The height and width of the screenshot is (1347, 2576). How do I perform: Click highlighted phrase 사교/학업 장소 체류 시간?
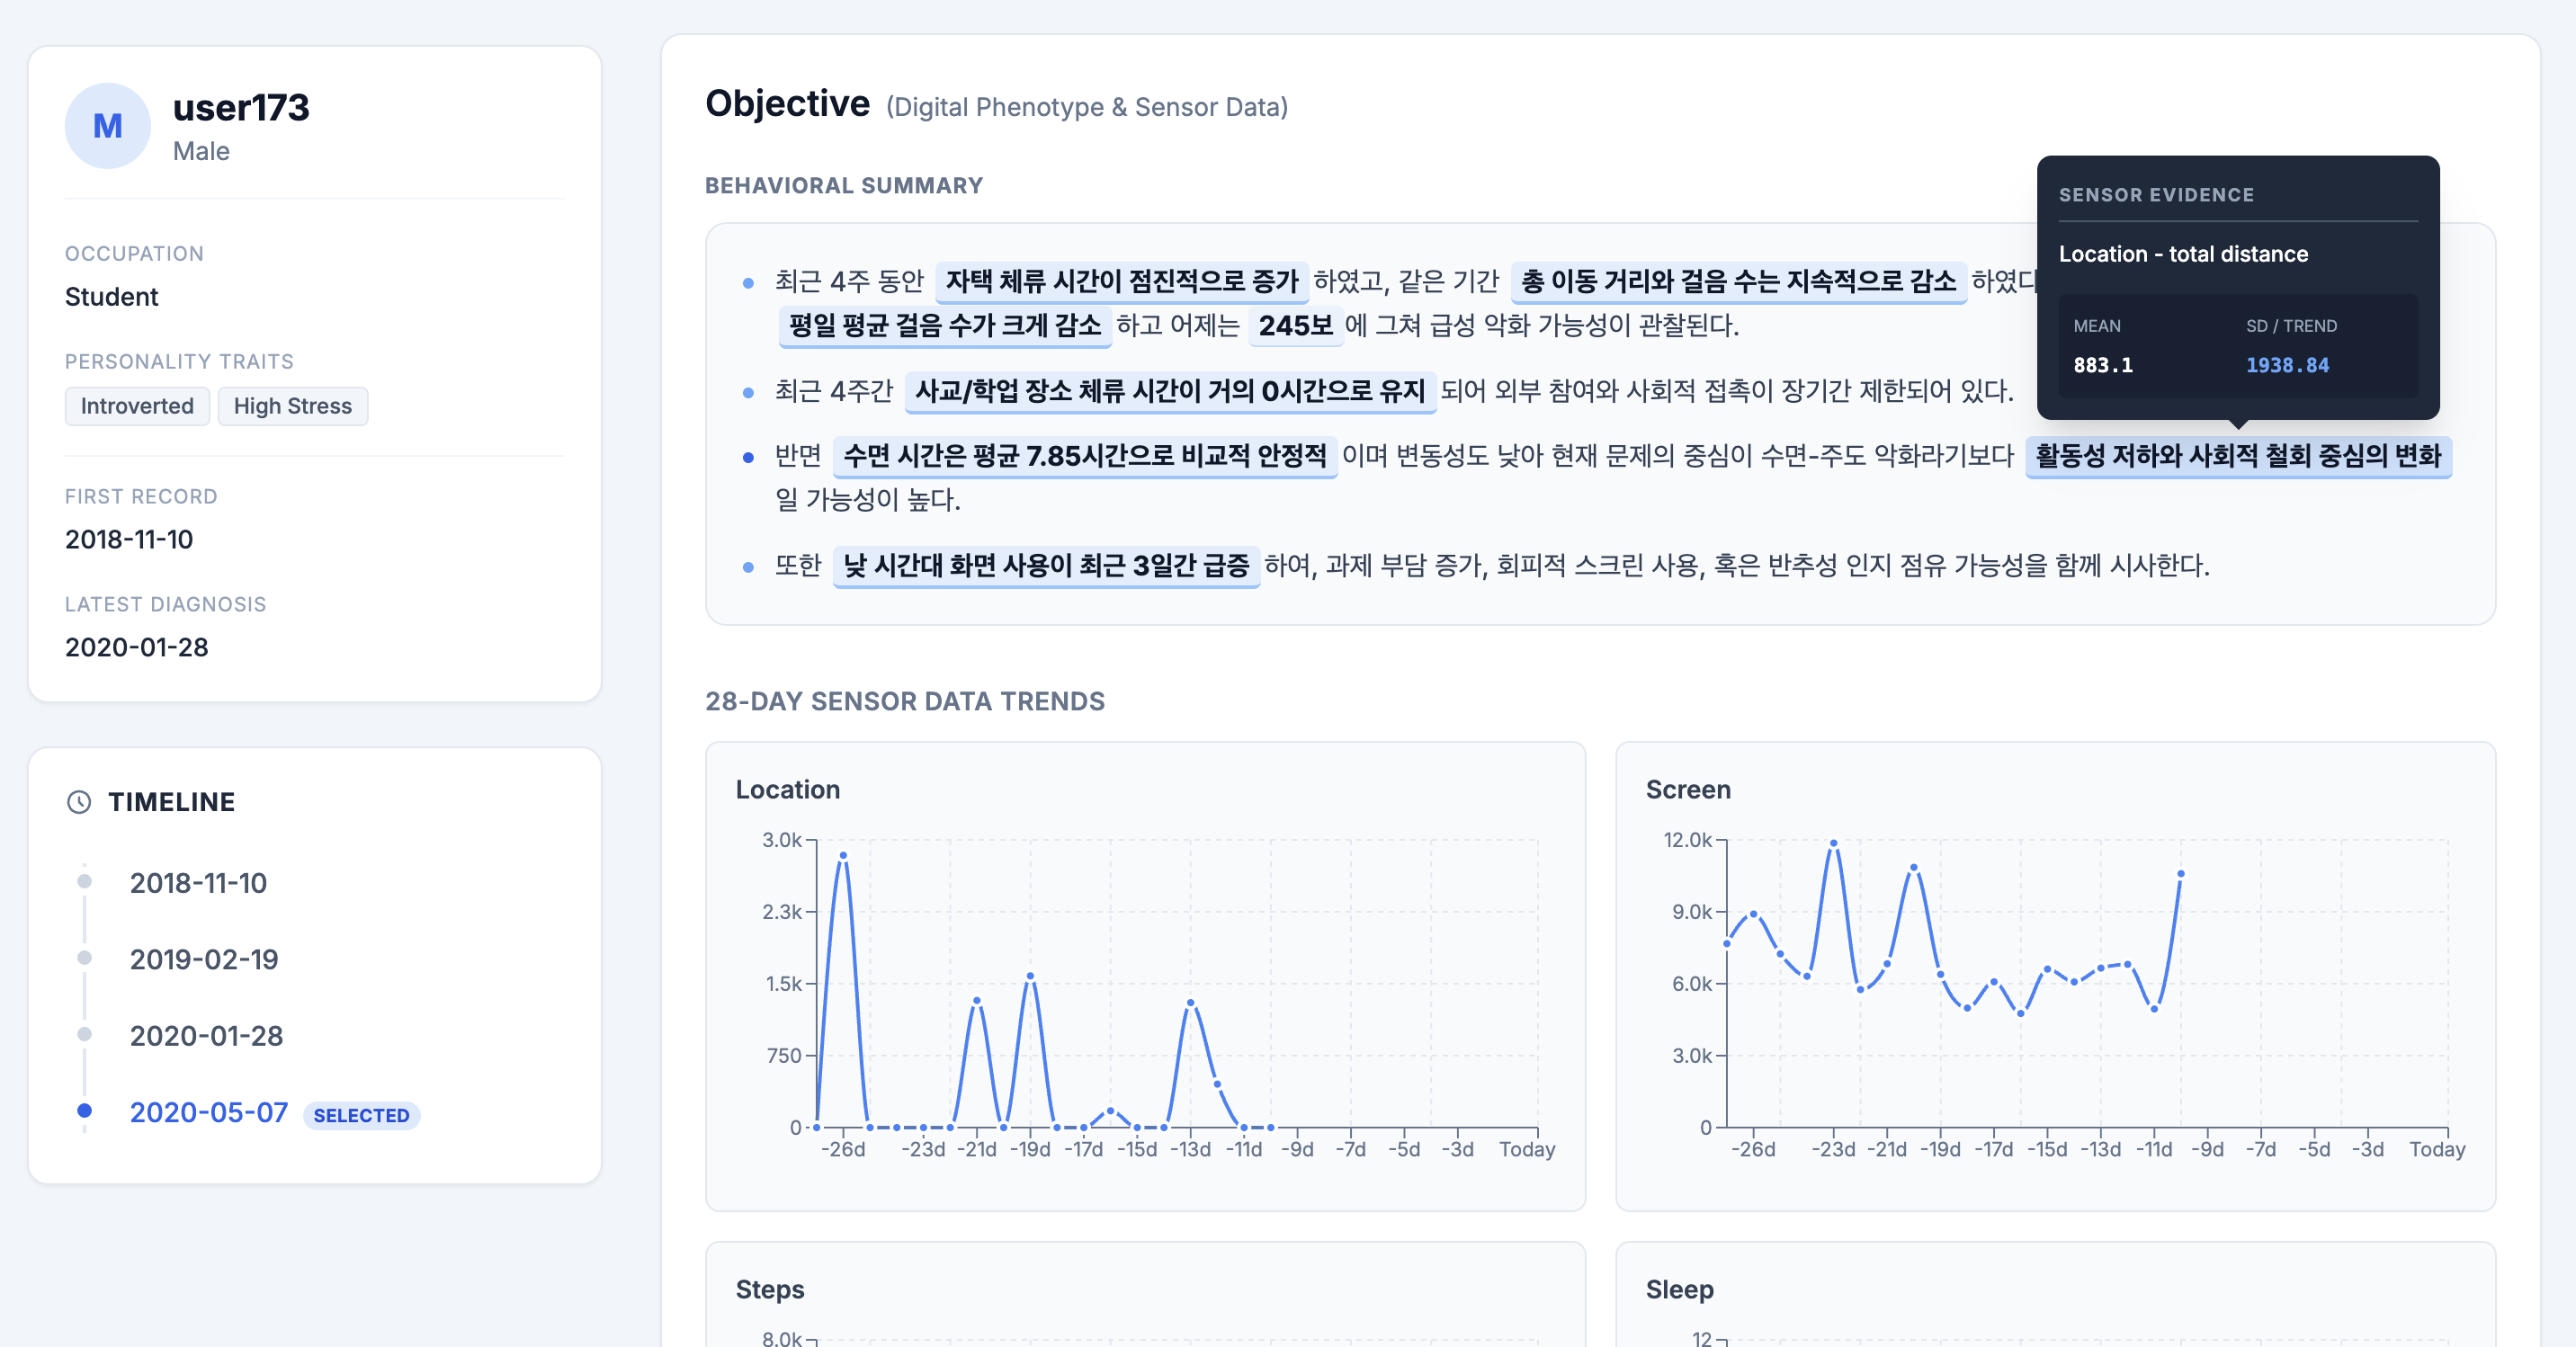1169,390
